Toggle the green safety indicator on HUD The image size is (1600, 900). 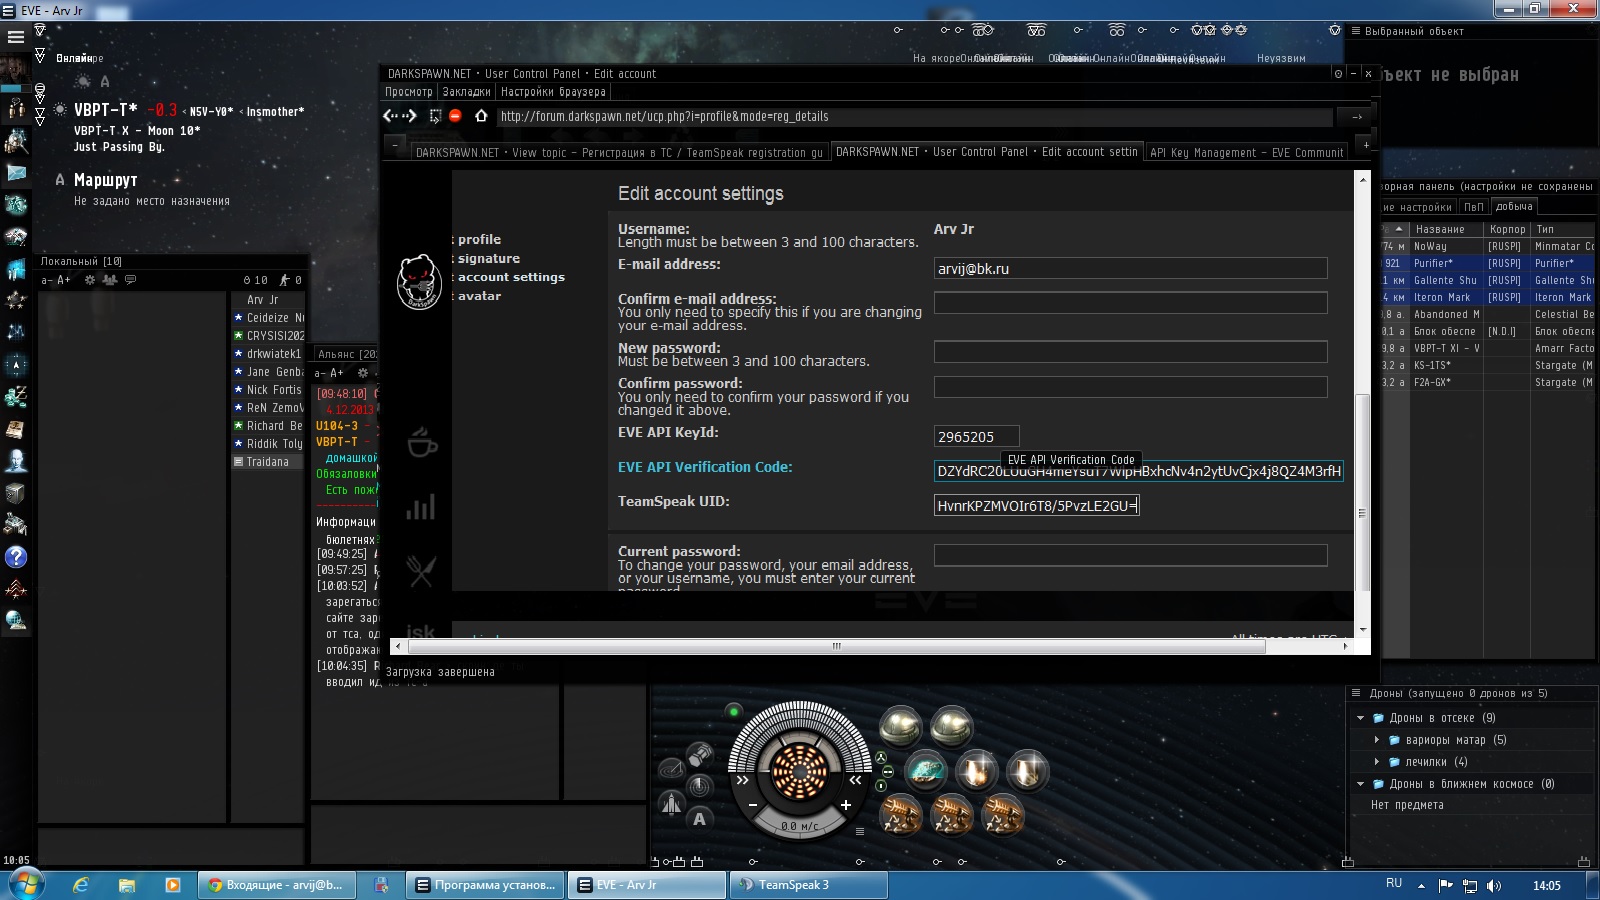[734, 711]
